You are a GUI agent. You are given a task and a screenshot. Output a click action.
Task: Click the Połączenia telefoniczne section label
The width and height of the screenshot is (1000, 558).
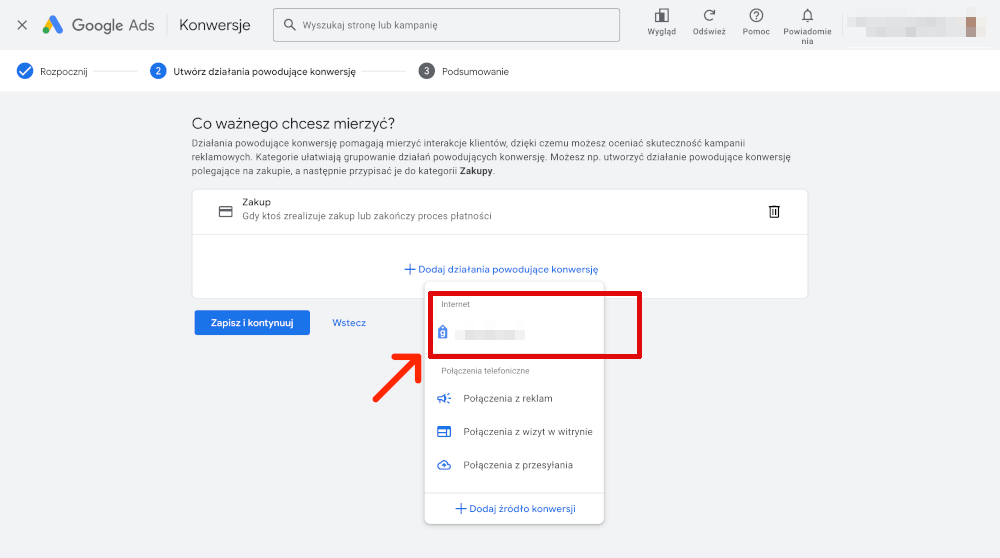pyautogui.click(x=485, y=371)
